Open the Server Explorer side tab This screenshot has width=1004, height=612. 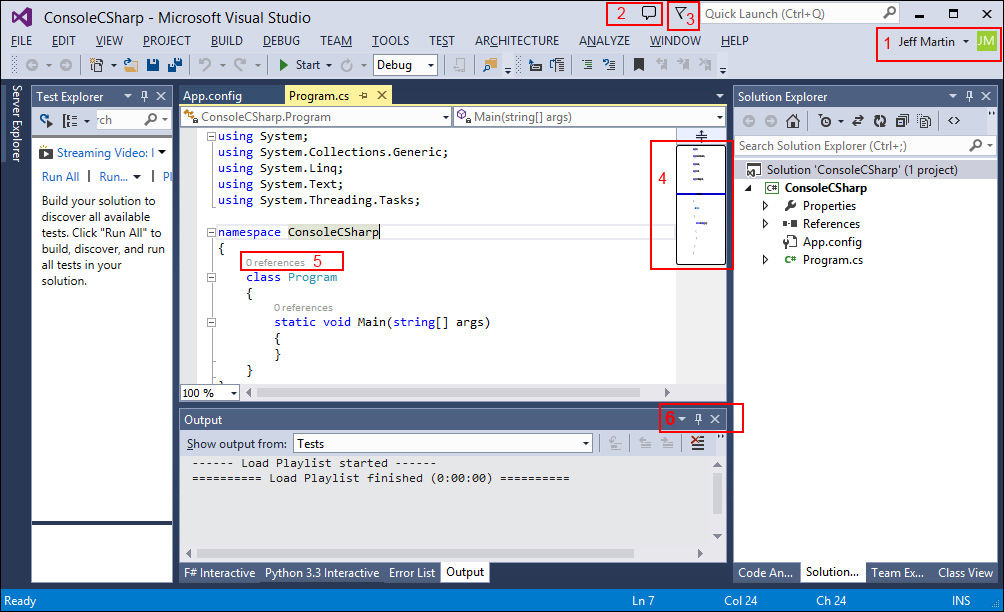point(16,124)
